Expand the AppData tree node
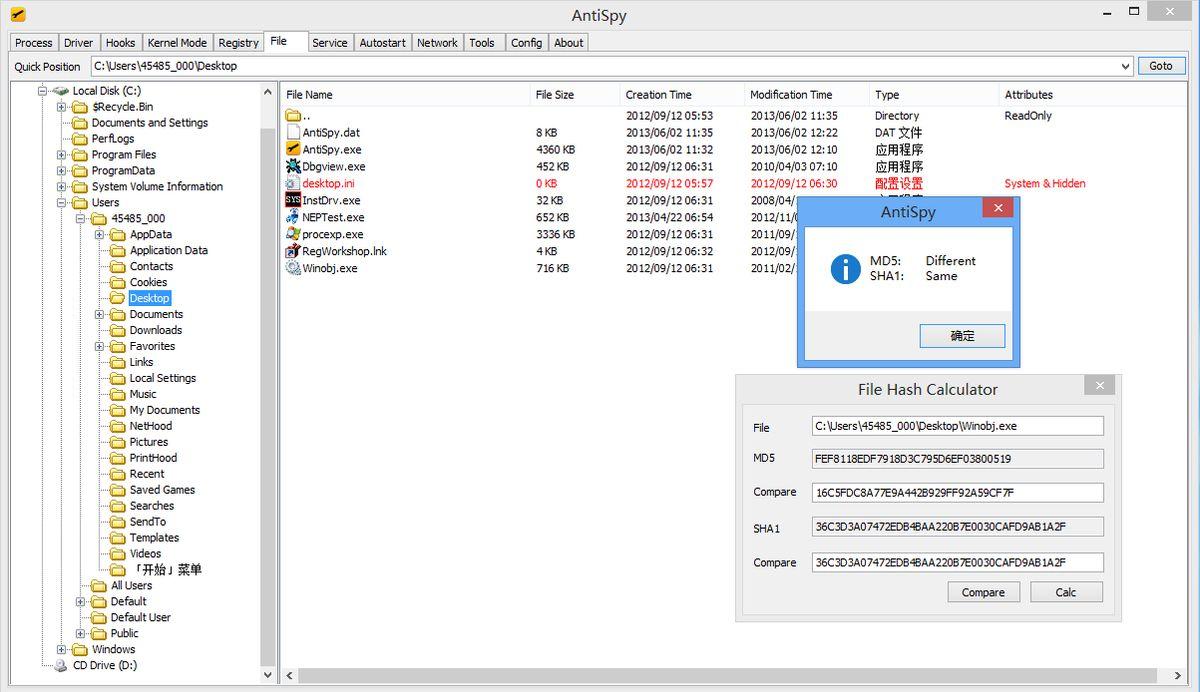Screen dimensions: 1200x692 [x=100, y=235]
